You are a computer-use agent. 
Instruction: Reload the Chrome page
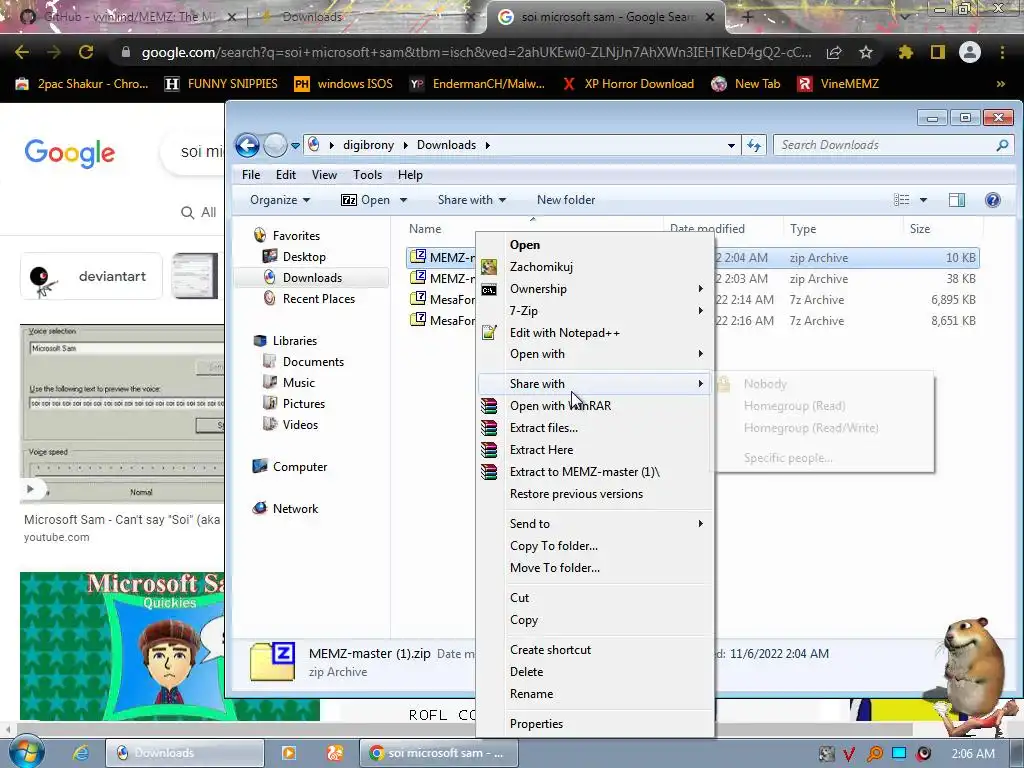(86, 52)
